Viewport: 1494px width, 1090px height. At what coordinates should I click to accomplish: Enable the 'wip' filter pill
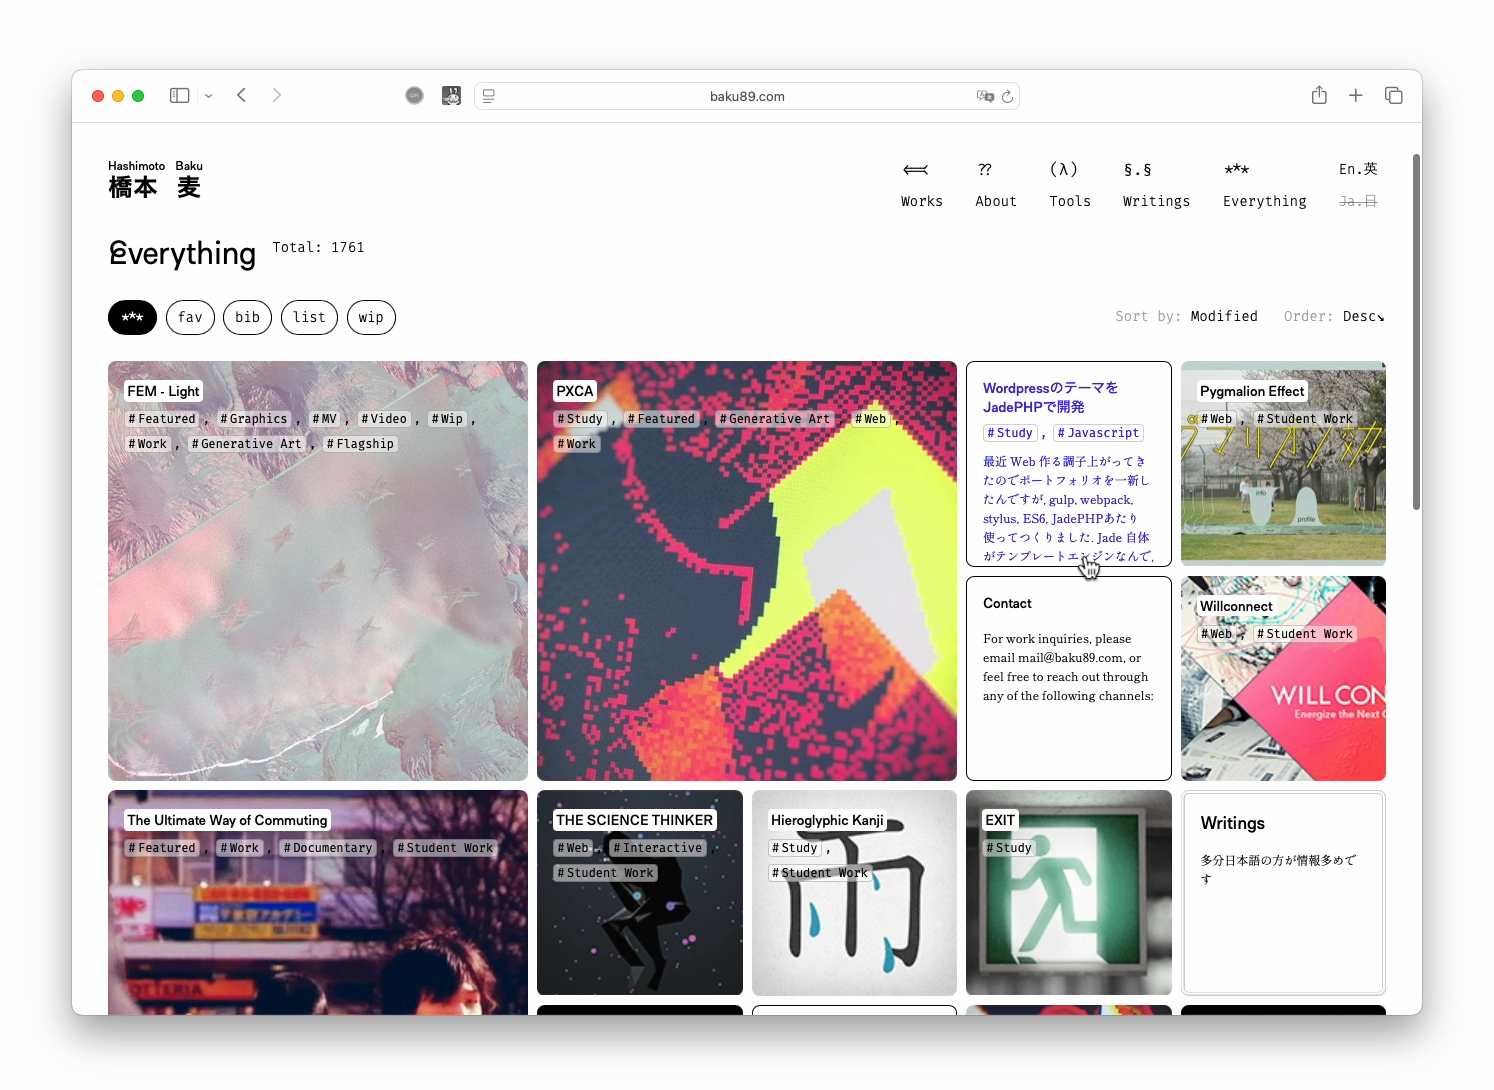[371, 318]
